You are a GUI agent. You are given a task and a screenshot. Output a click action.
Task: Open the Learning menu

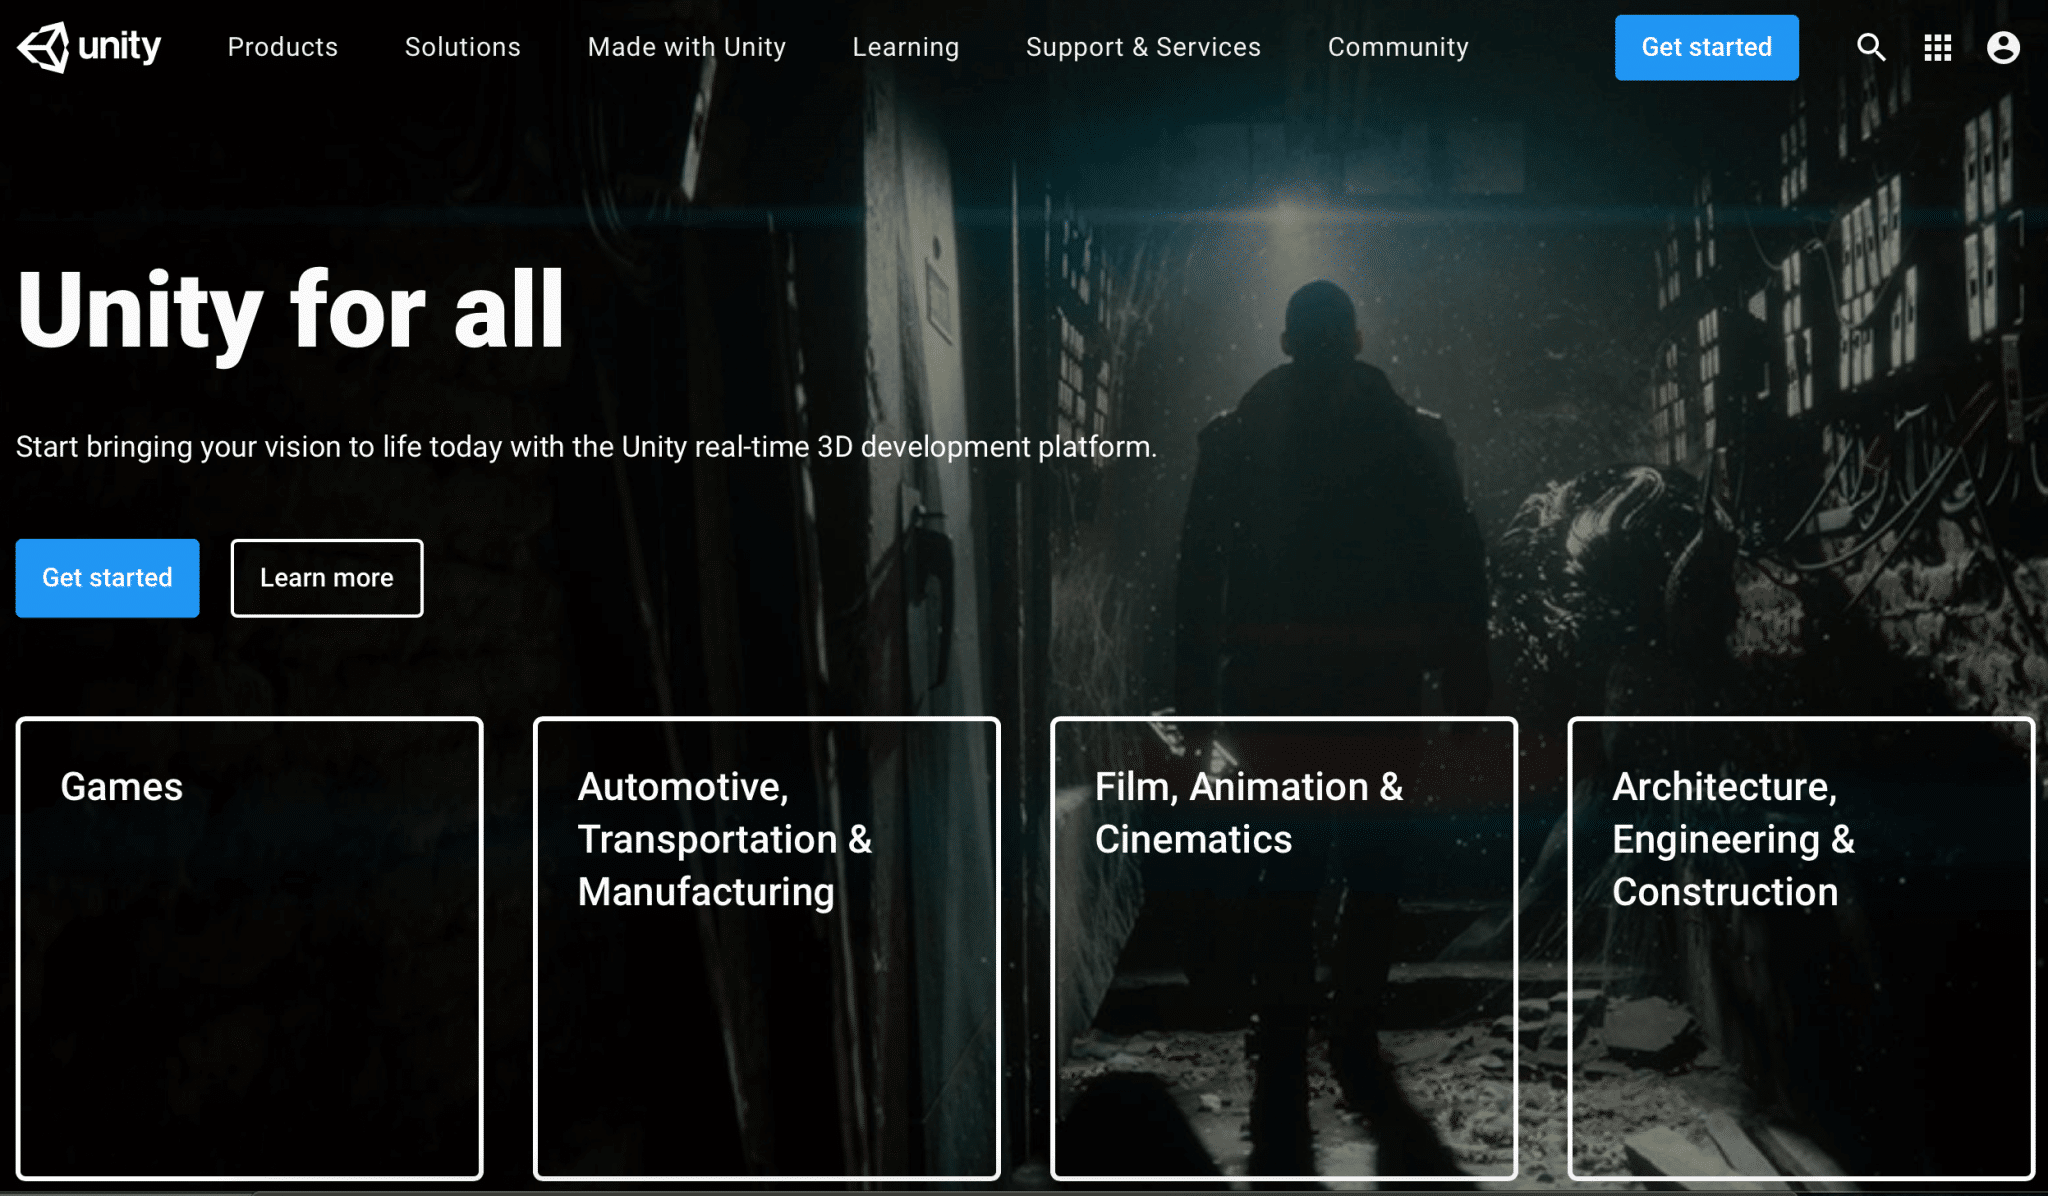(906, 47)
